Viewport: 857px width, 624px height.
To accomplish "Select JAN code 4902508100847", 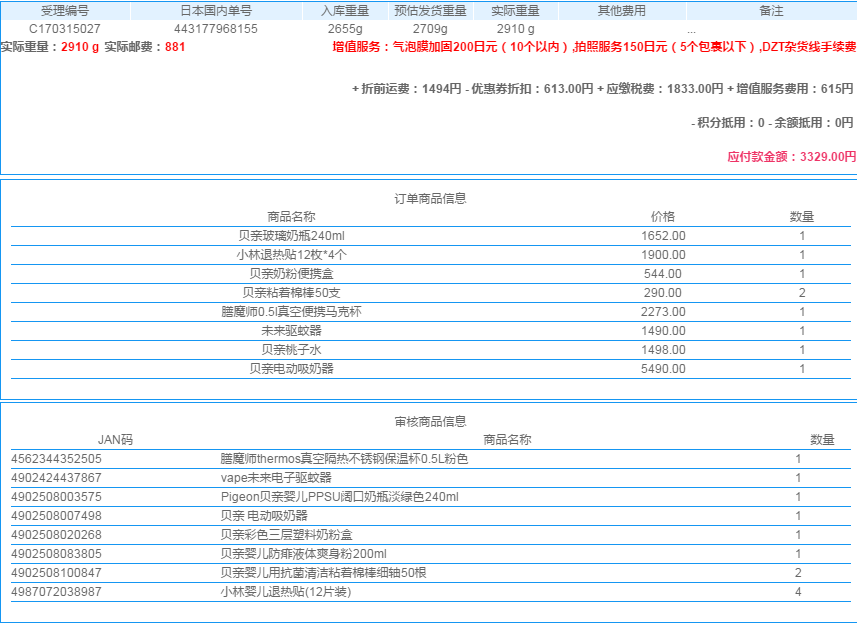I will click(56, 573).
